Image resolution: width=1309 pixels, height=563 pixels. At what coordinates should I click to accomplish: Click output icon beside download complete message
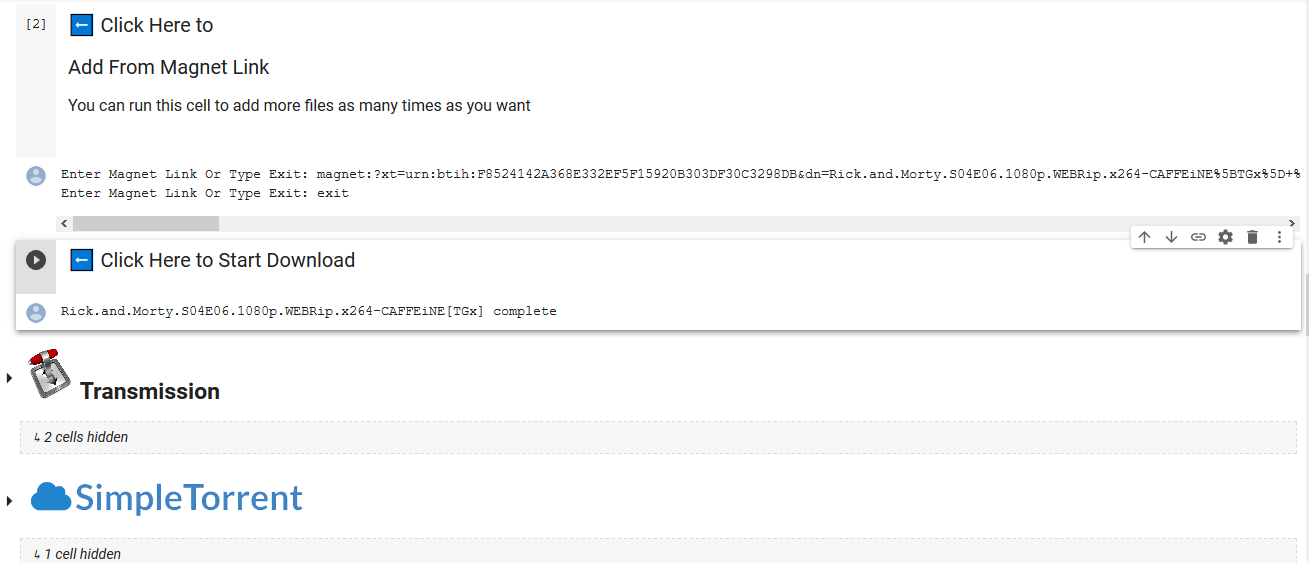tap(36, 312)
